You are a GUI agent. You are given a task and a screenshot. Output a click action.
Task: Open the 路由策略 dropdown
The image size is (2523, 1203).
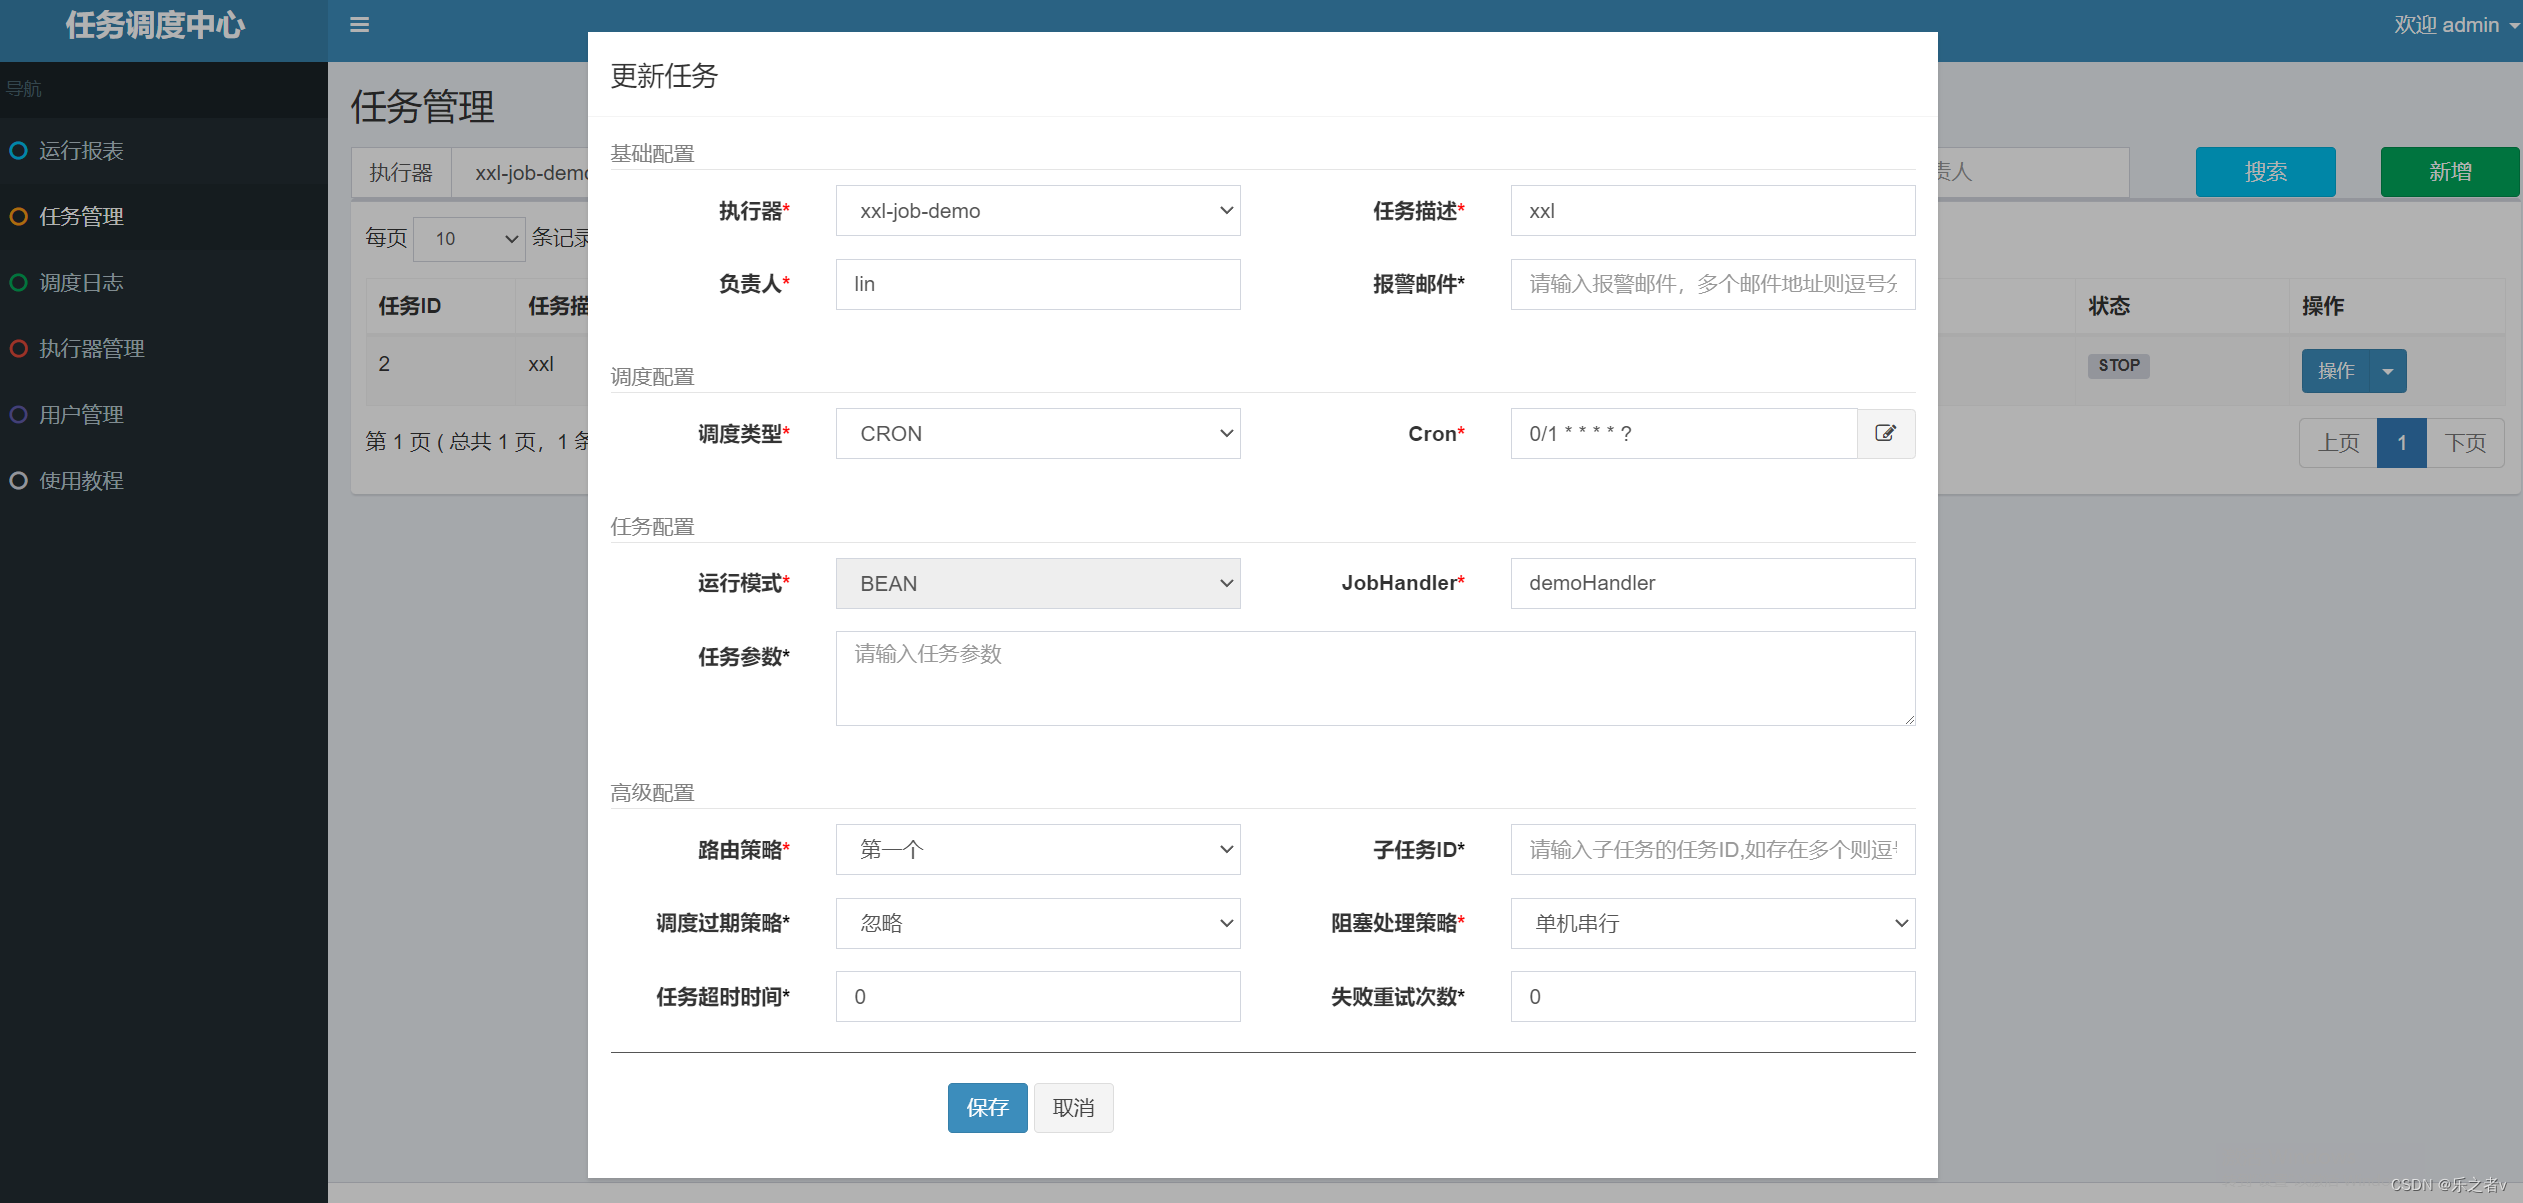tap(1038, 849)
